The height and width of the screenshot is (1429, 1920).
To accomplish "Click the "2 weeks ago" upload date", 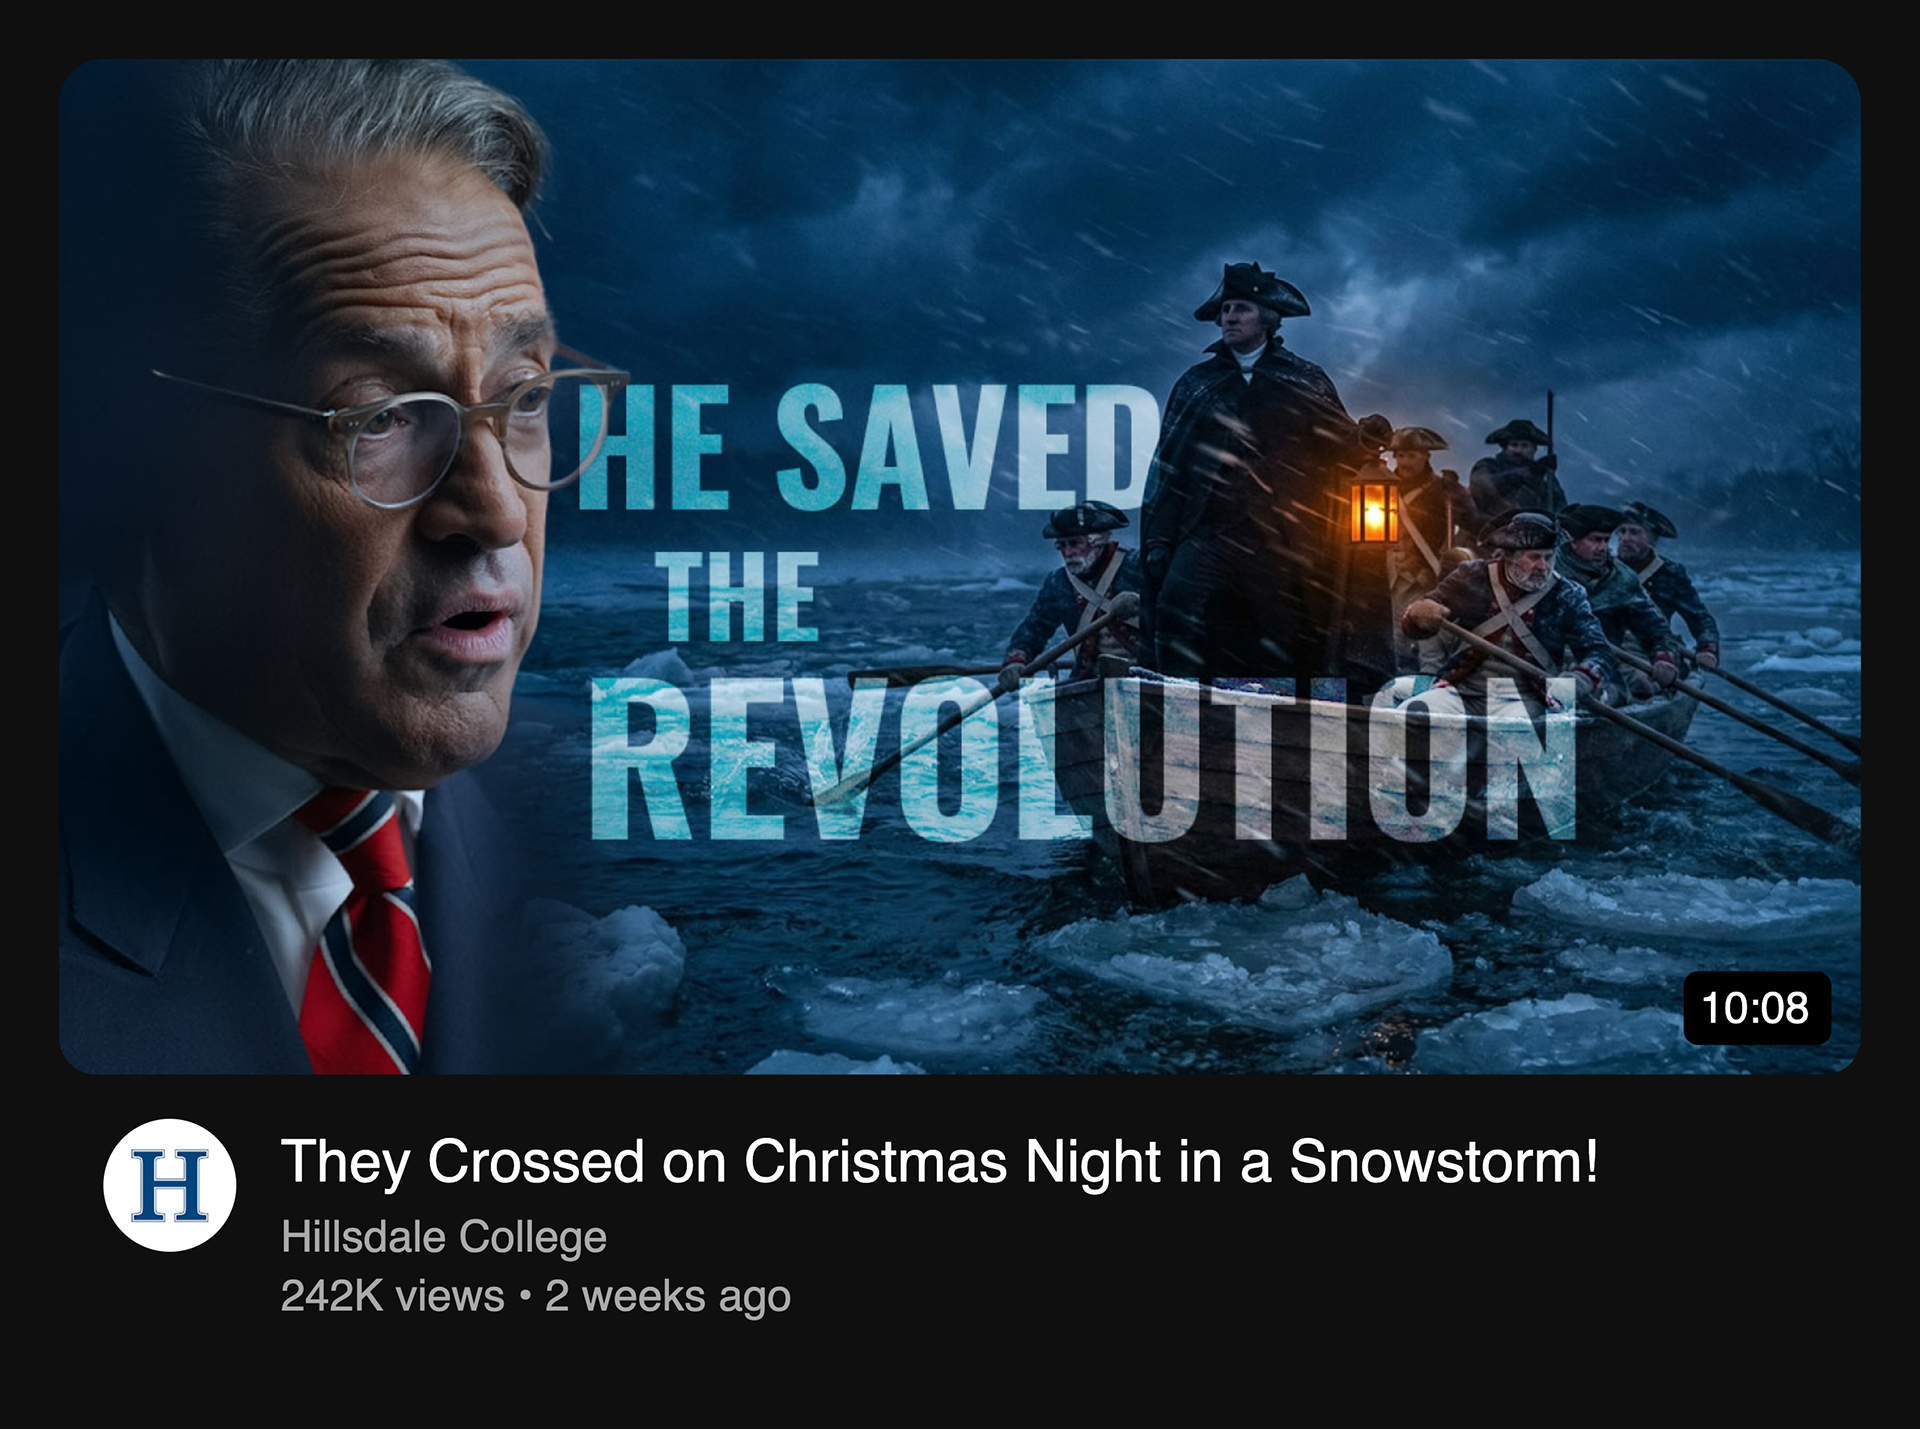I will coord(667,1296).
